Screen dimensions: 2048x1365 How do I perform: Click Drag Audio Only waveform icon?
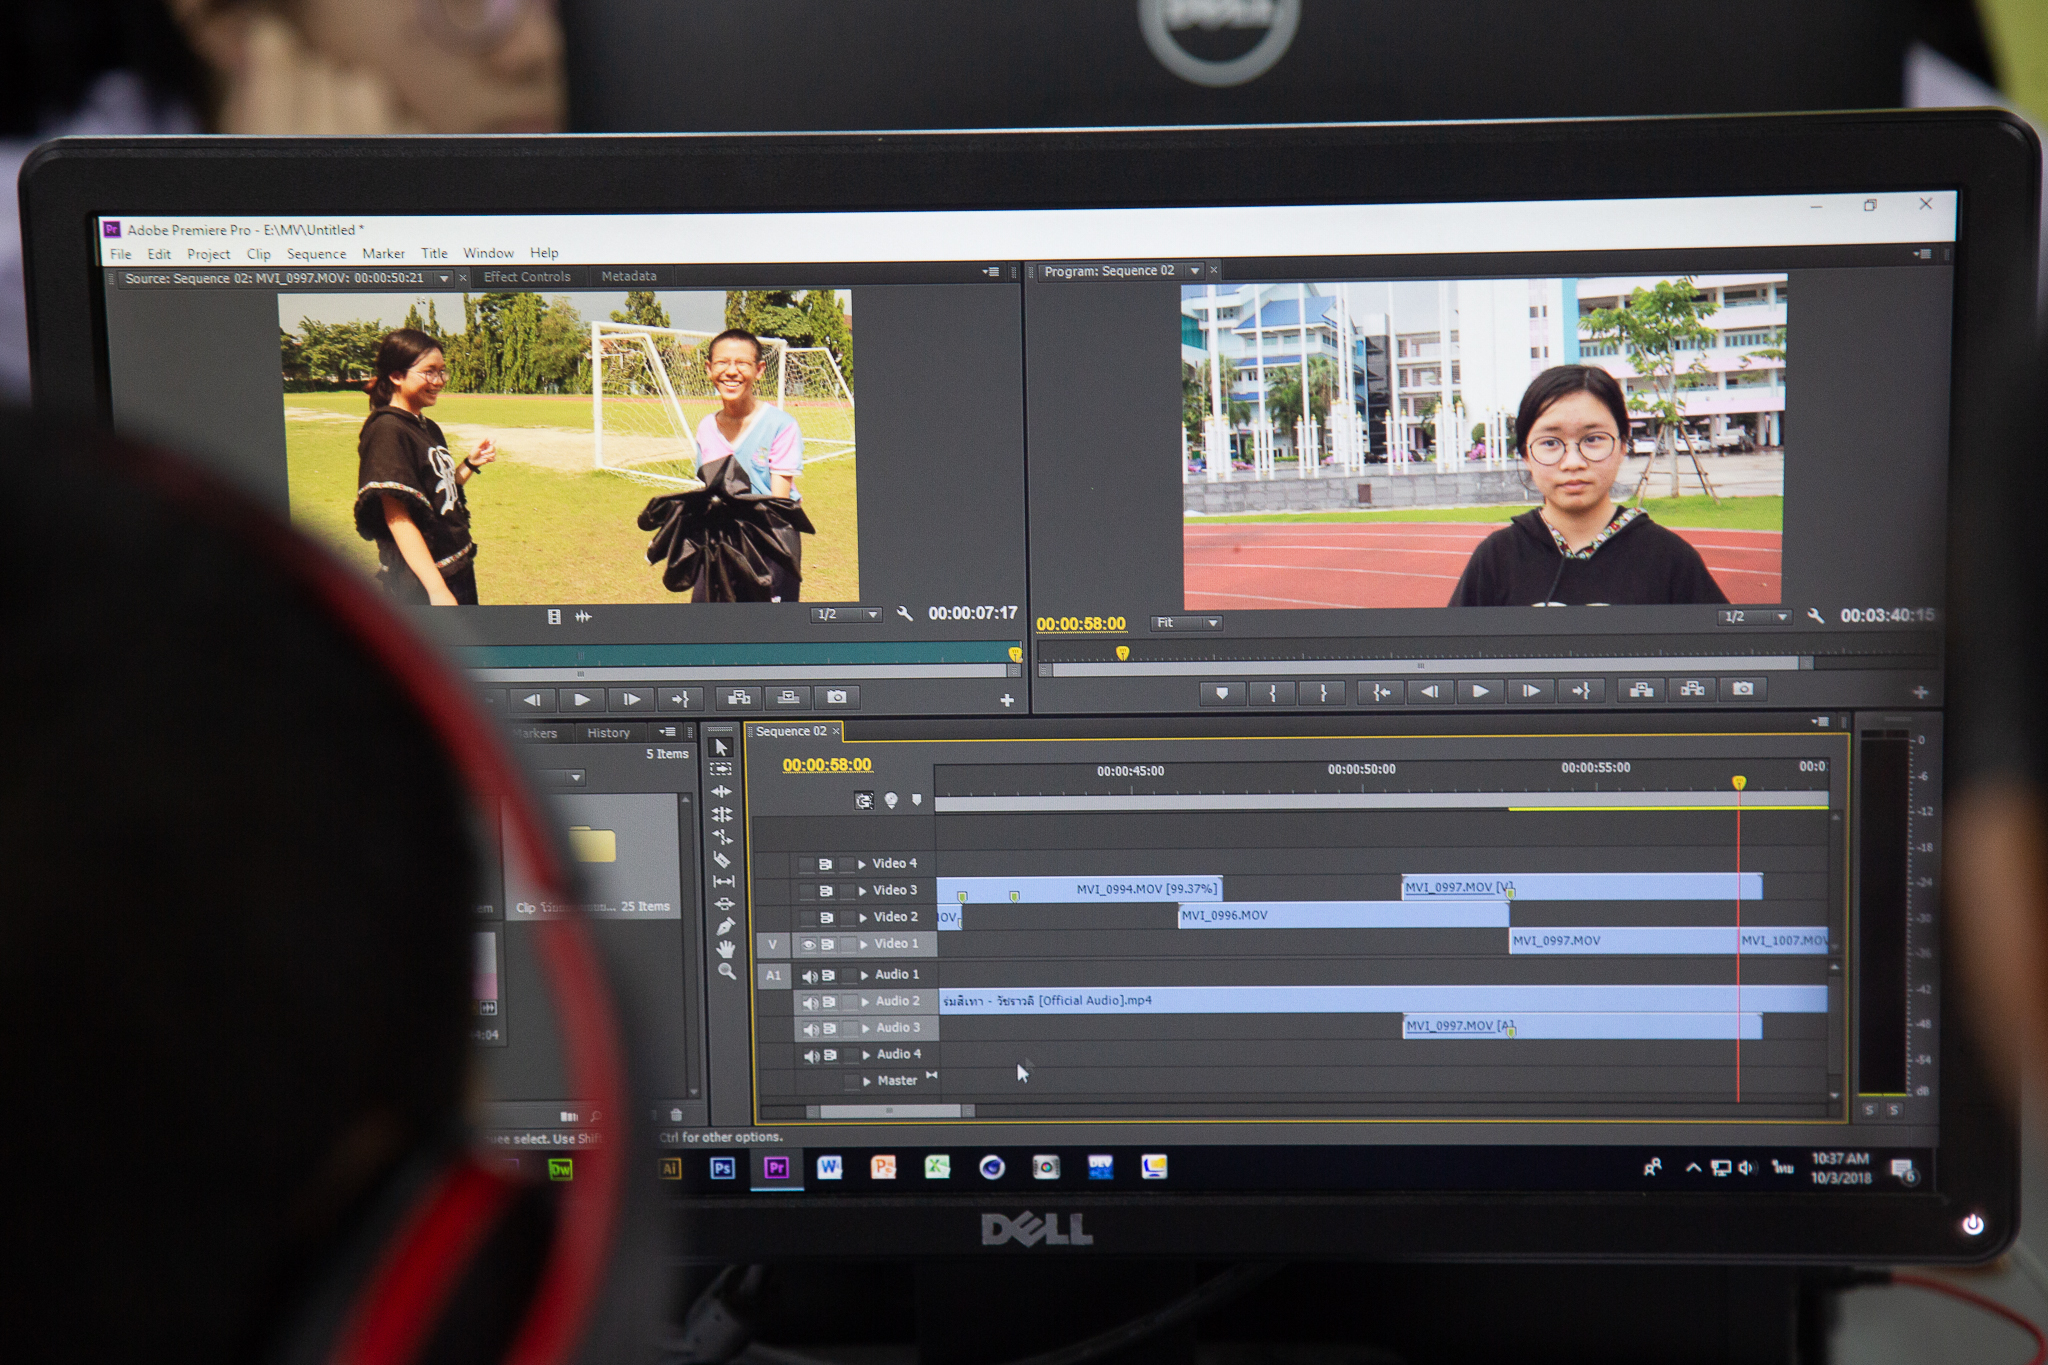584,617
